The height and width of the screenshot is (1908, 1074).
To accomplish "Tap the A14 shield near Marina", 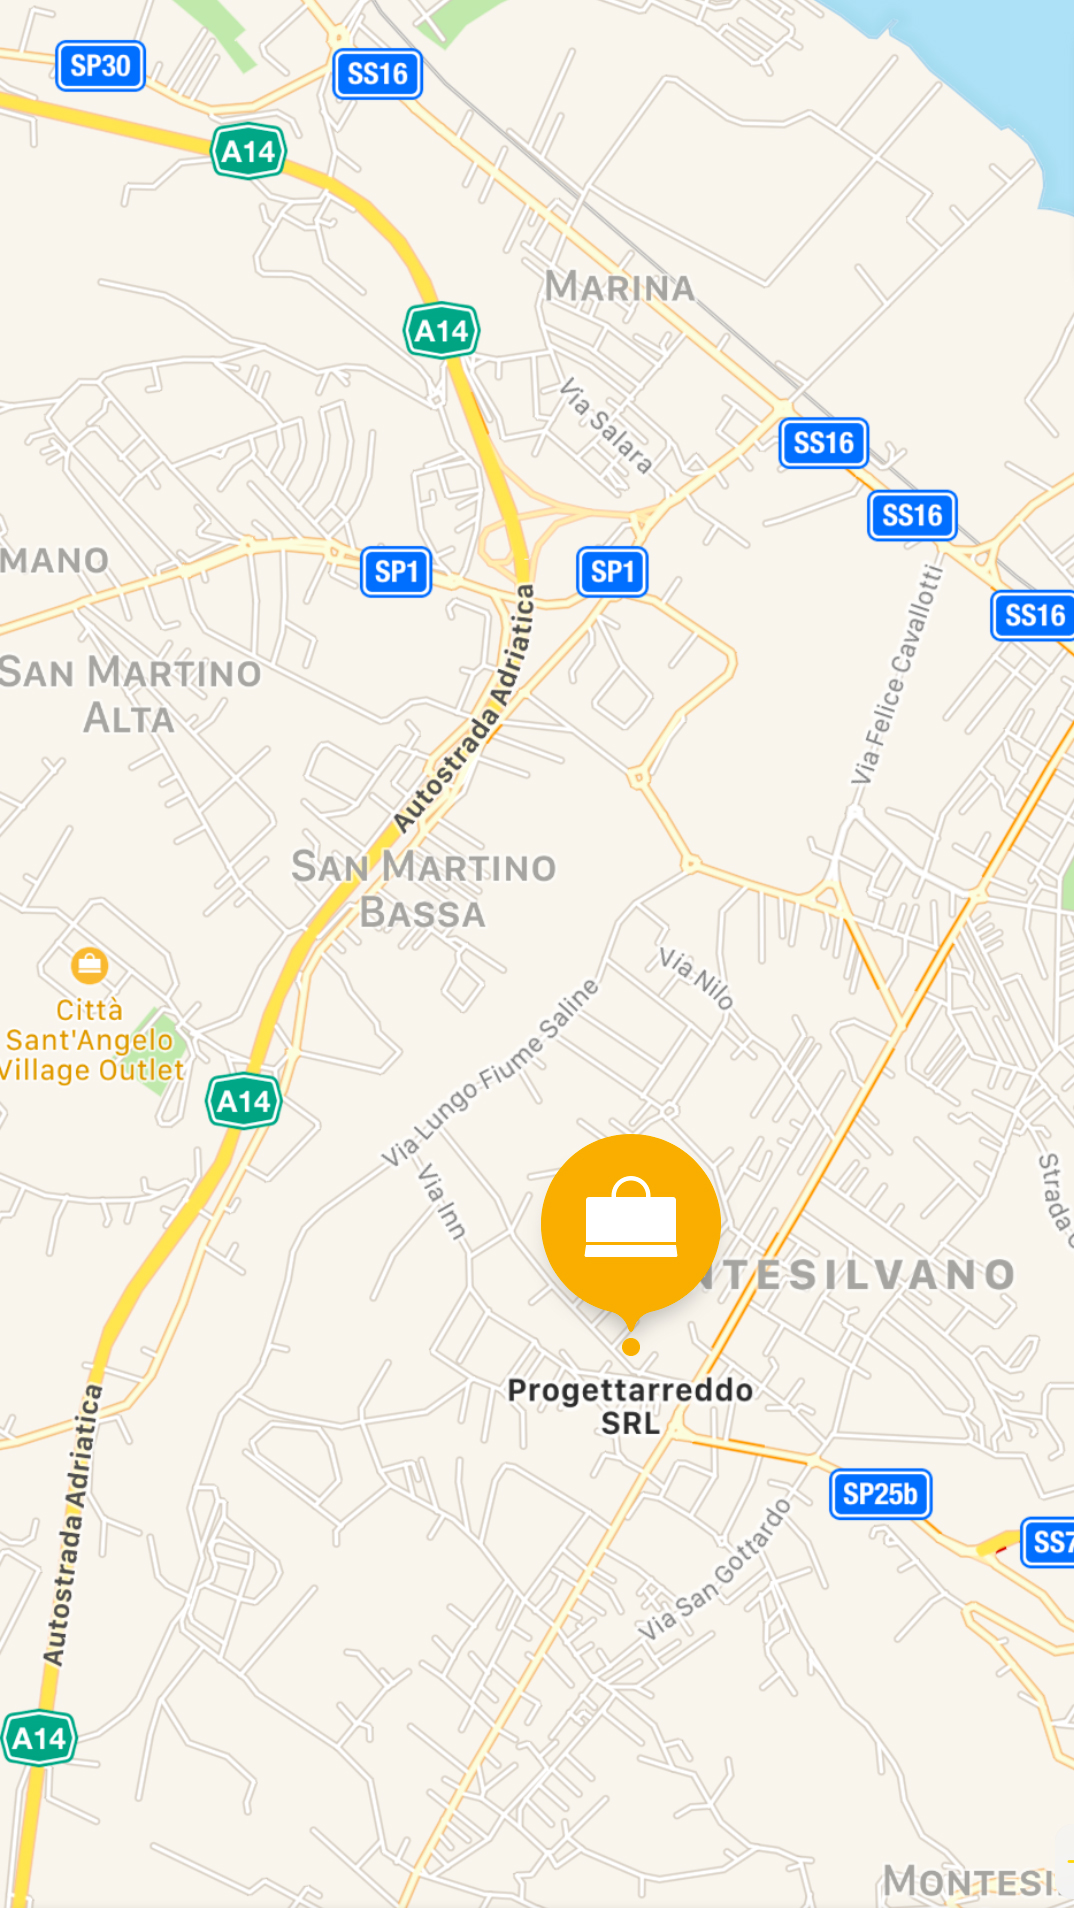I will (442, 331).
